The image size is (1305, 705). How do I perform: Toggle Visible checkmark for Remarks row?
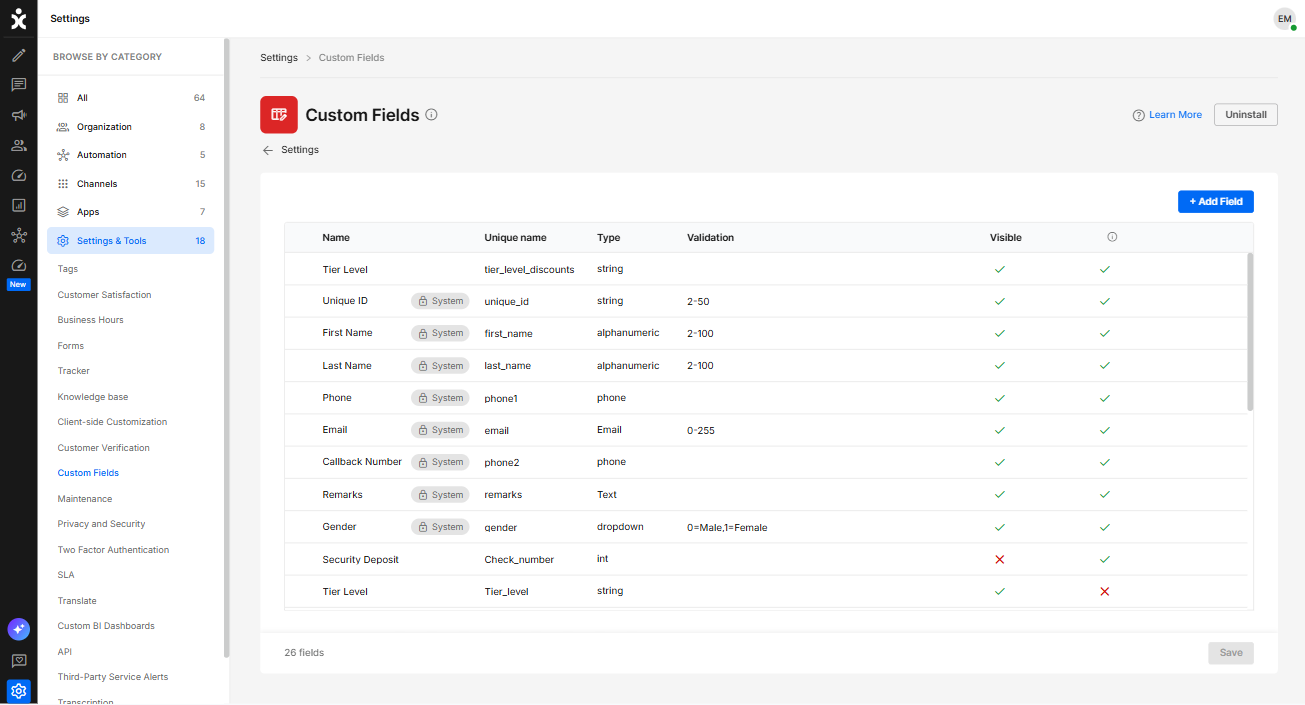pyautogui.click(x=1000, y=494)
